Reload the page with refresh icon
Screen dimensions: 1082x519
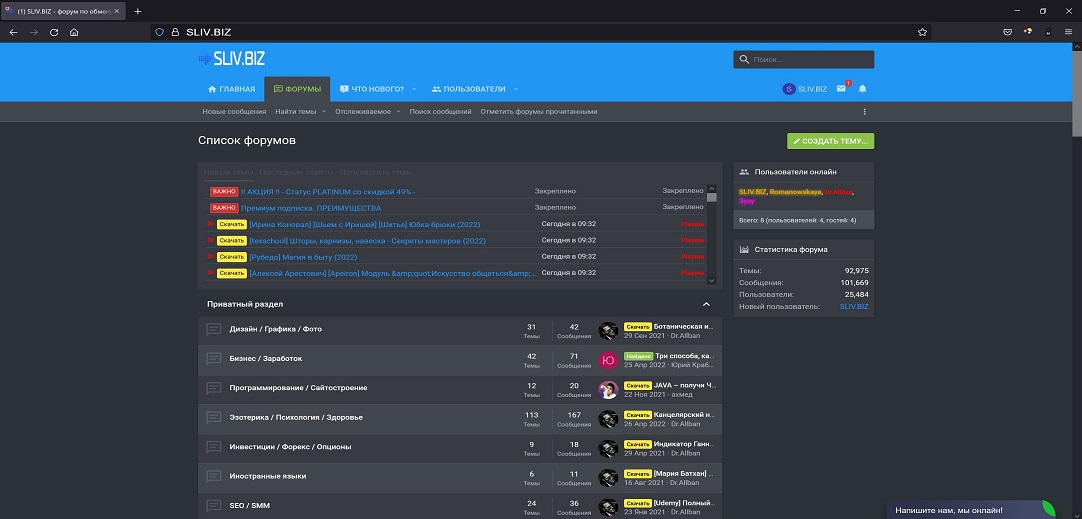coord(54,32)
